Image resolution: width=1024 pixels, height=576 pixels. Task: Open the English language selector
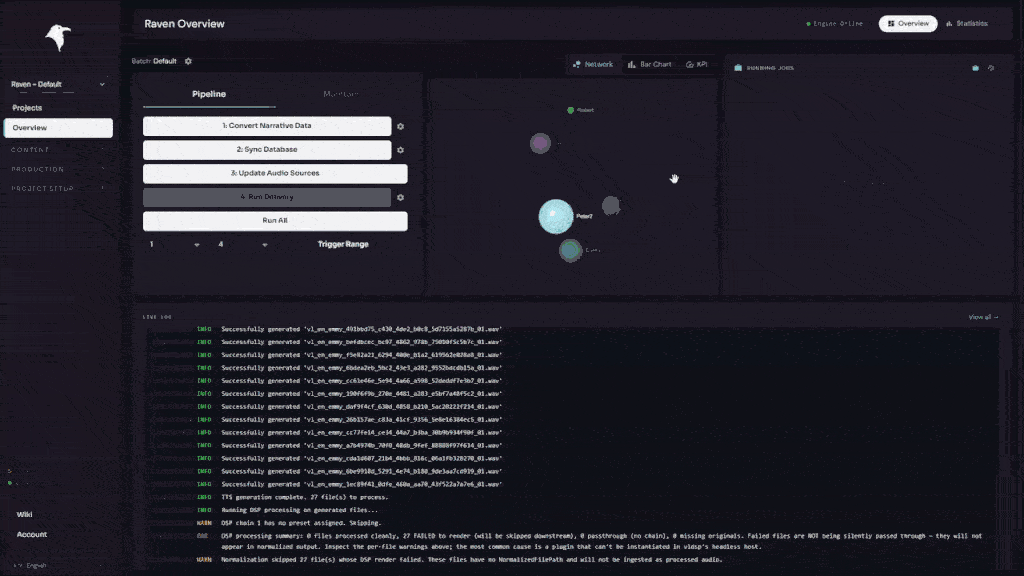point(58,566)
